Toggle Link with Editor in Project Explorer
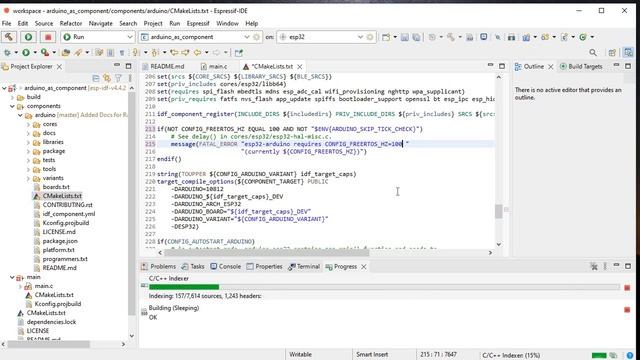Image resolution: width=640 pixels, height=360 pixels. pos(107,78)
